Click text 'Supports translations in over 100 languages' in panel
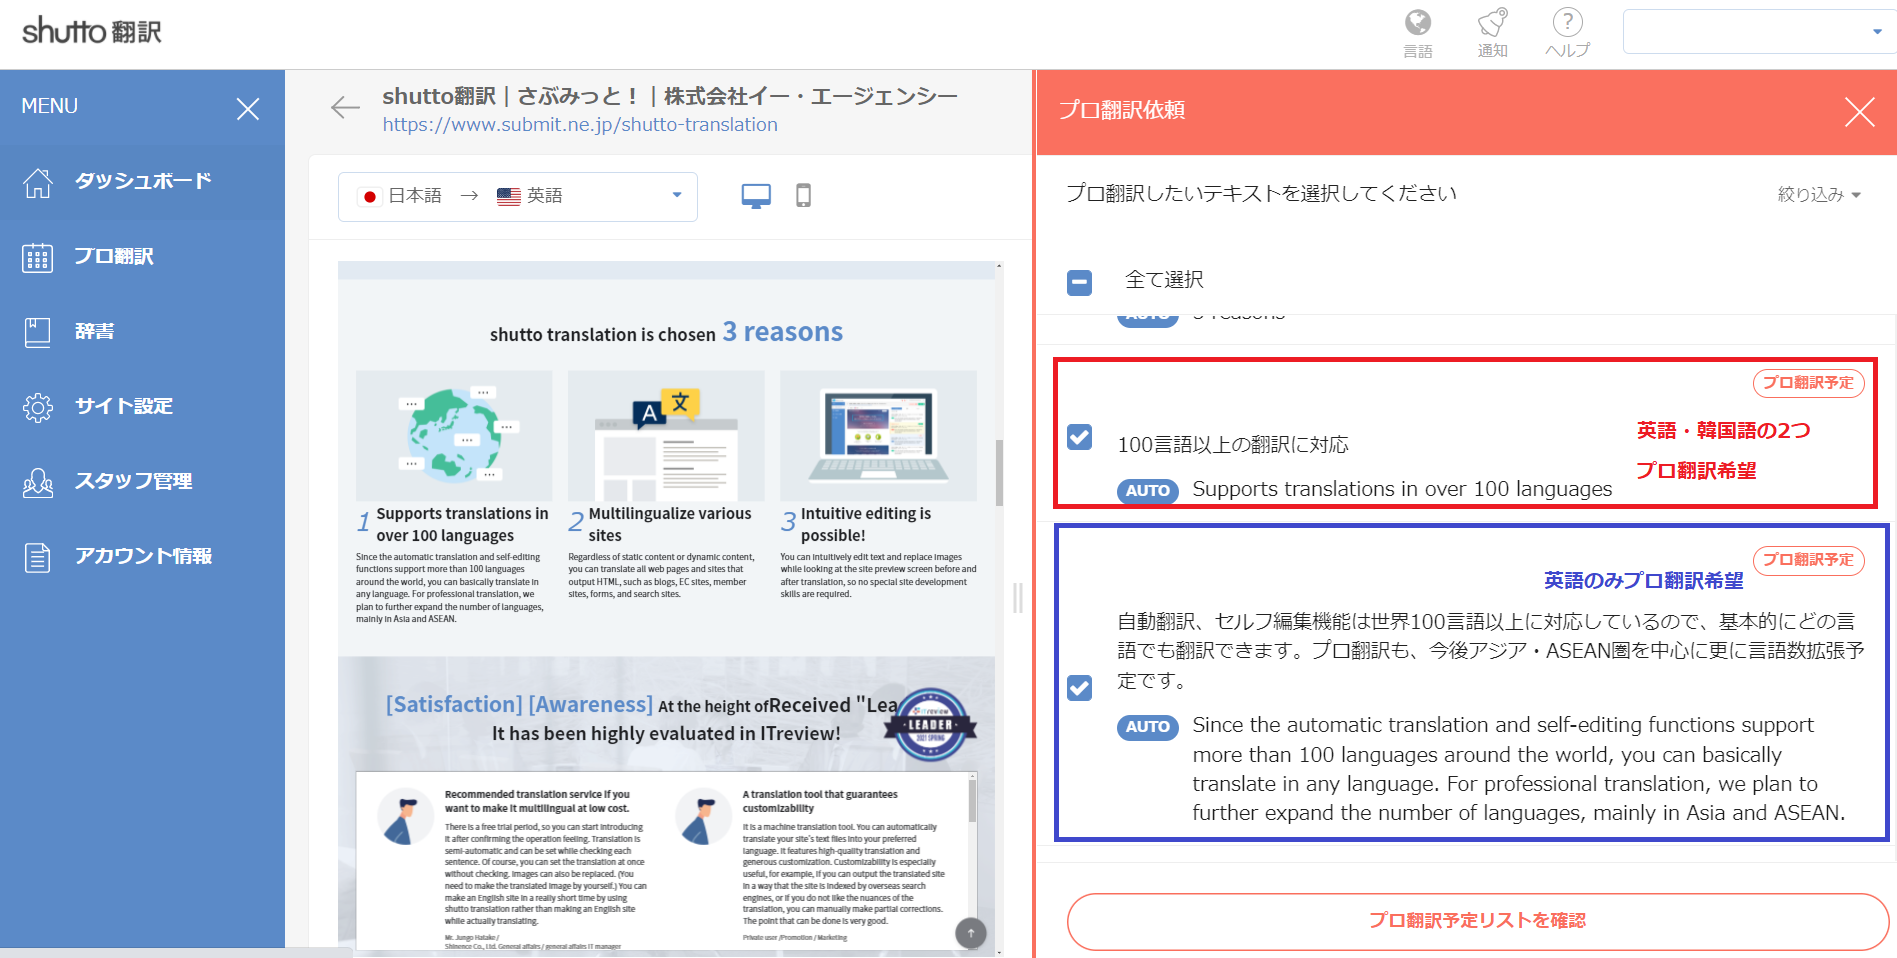 click(x=1402, y=489)
